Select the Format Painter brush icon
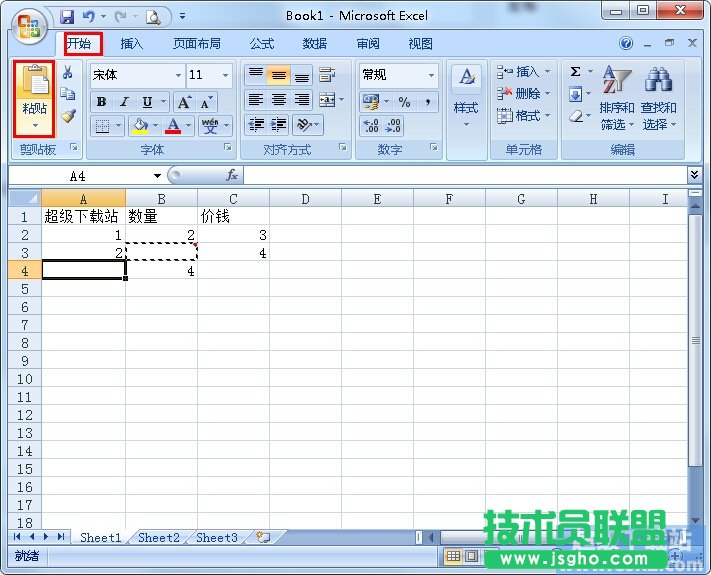 pos(68,116)
